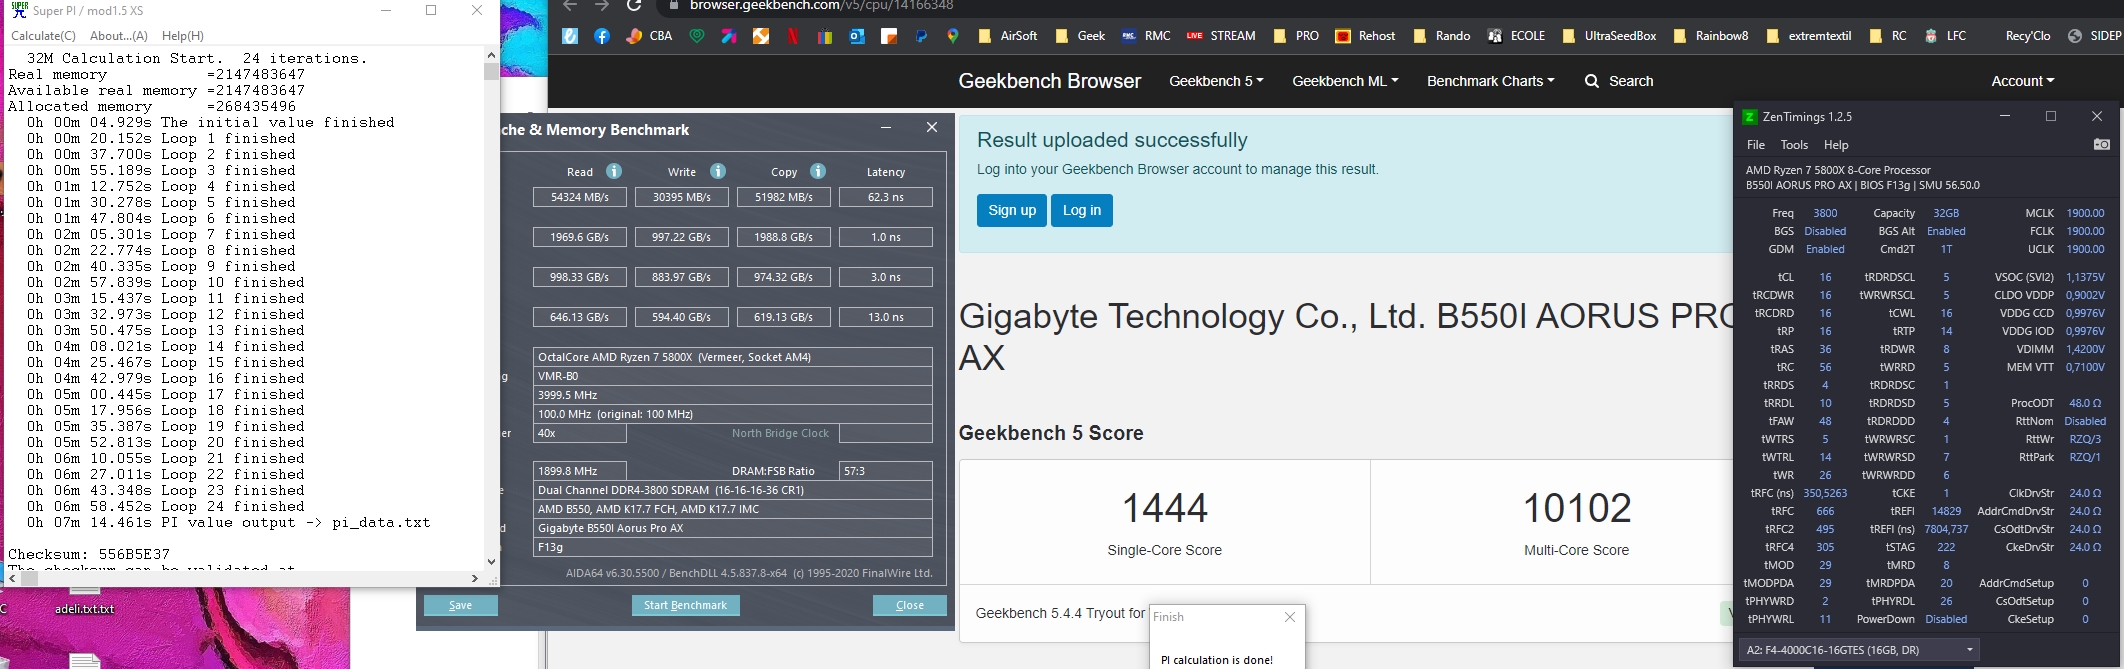Open the RMC bookmark

click(x=1146, y=36)
